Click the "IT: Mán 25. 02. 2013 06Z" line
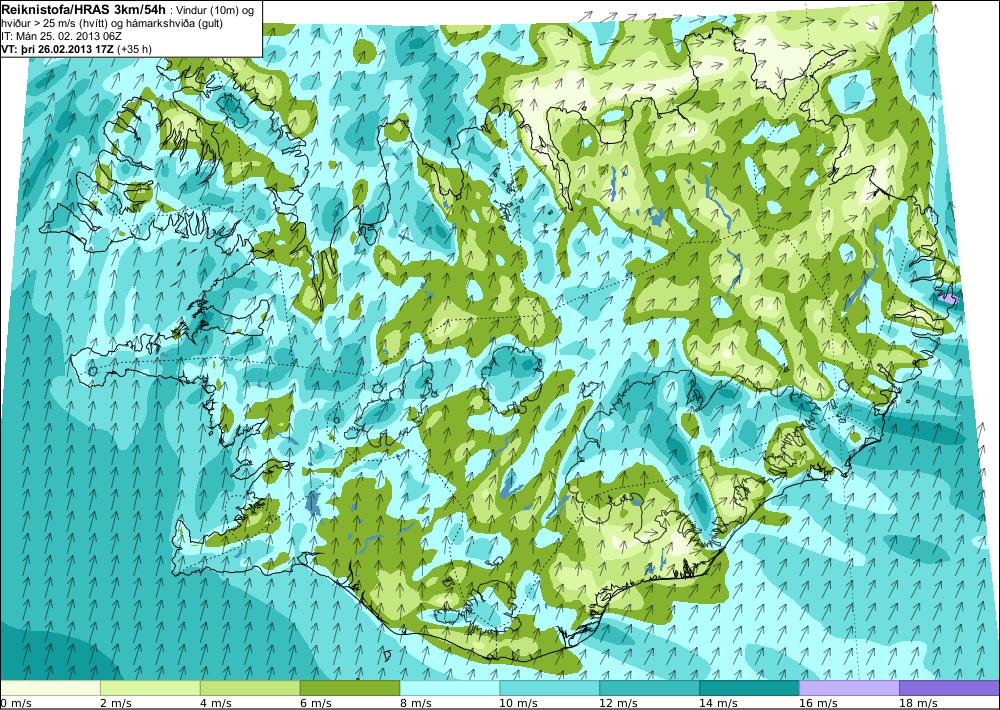The height and width of the screenshot is (710, 1000). [61, 36]
